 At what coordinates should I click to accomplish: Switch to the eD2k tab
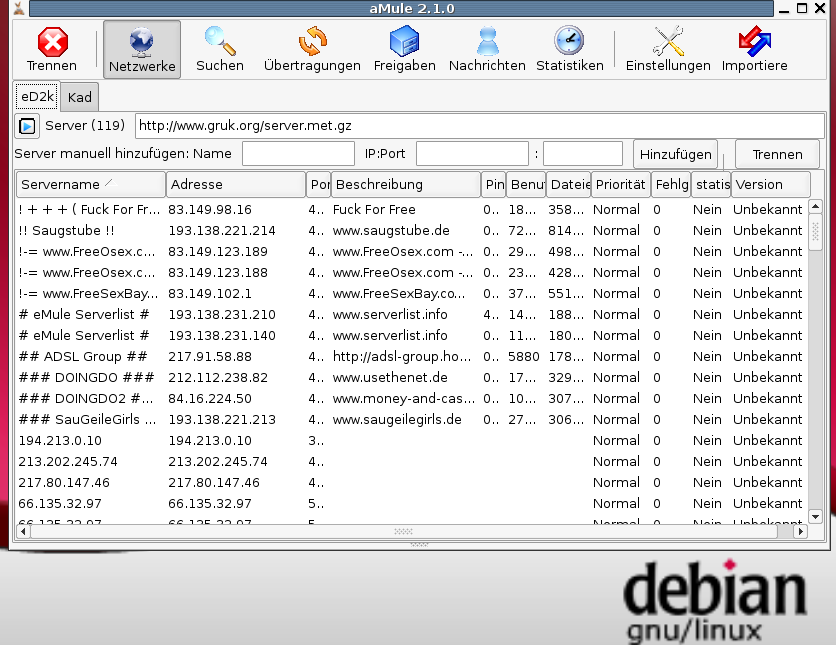click(37, 96)
